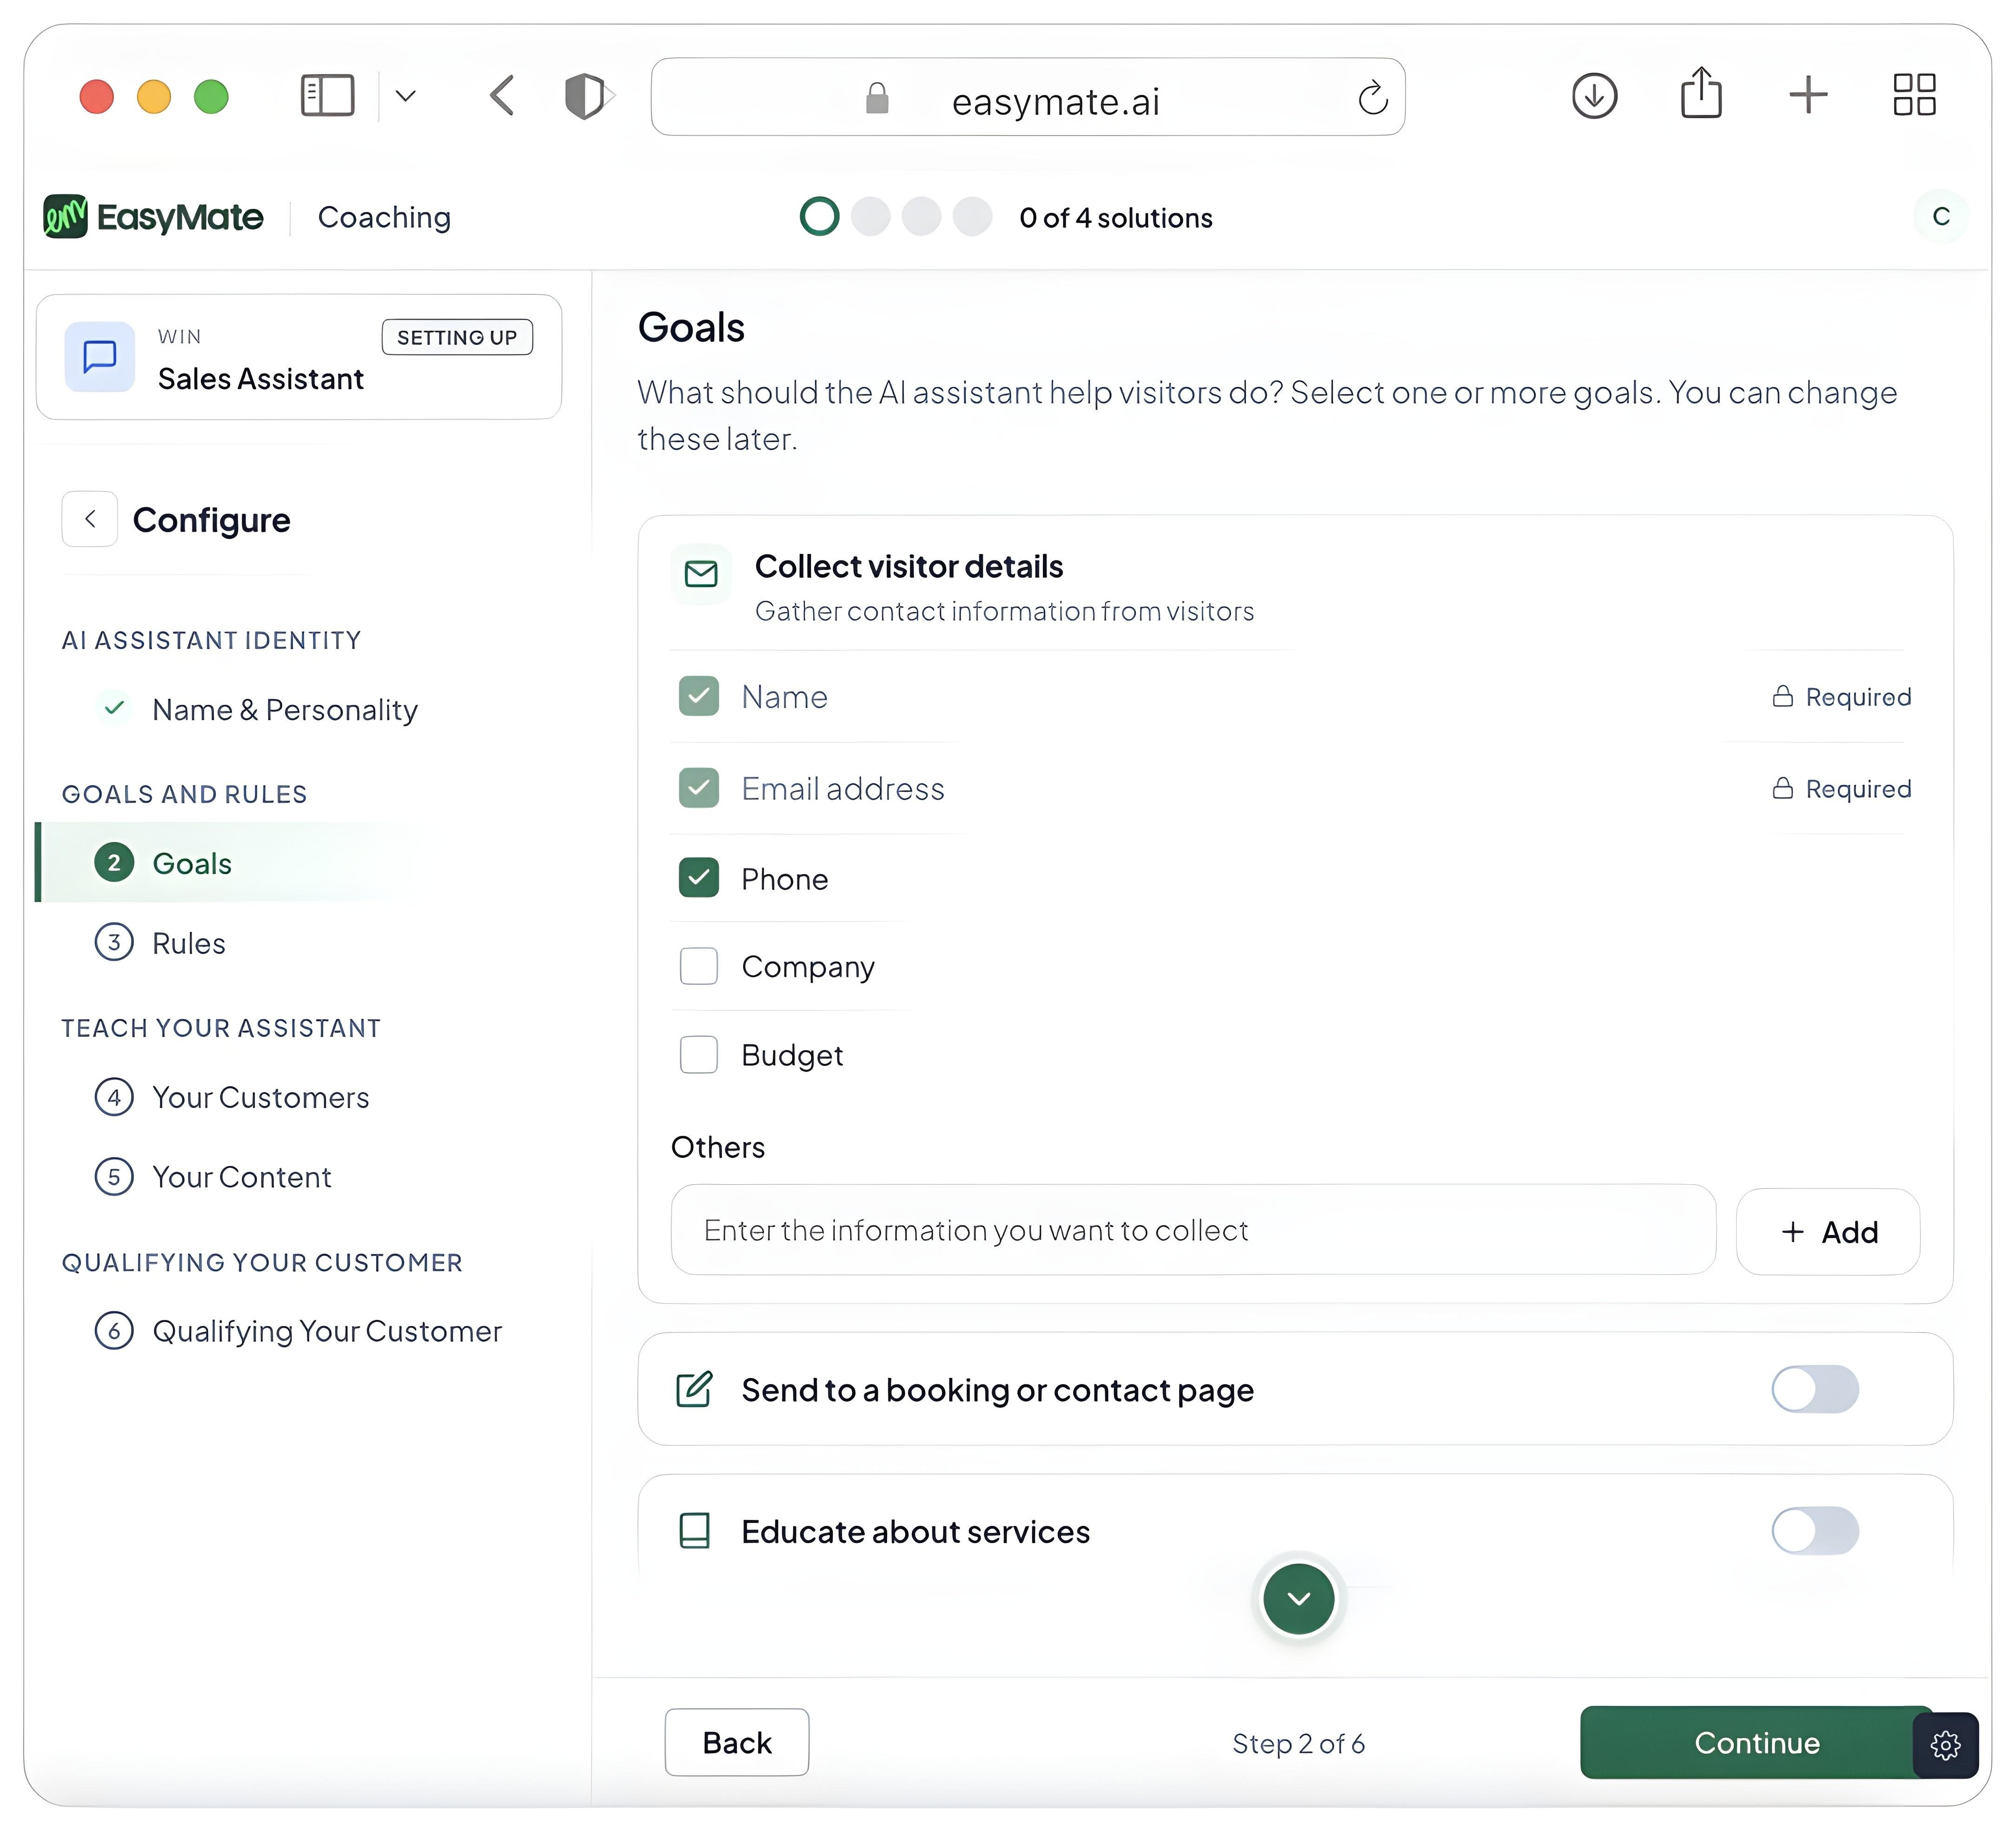Click the green scroll-down chevron button
This screenshot has width=2016, height=1830.
pos(1298,1598)
